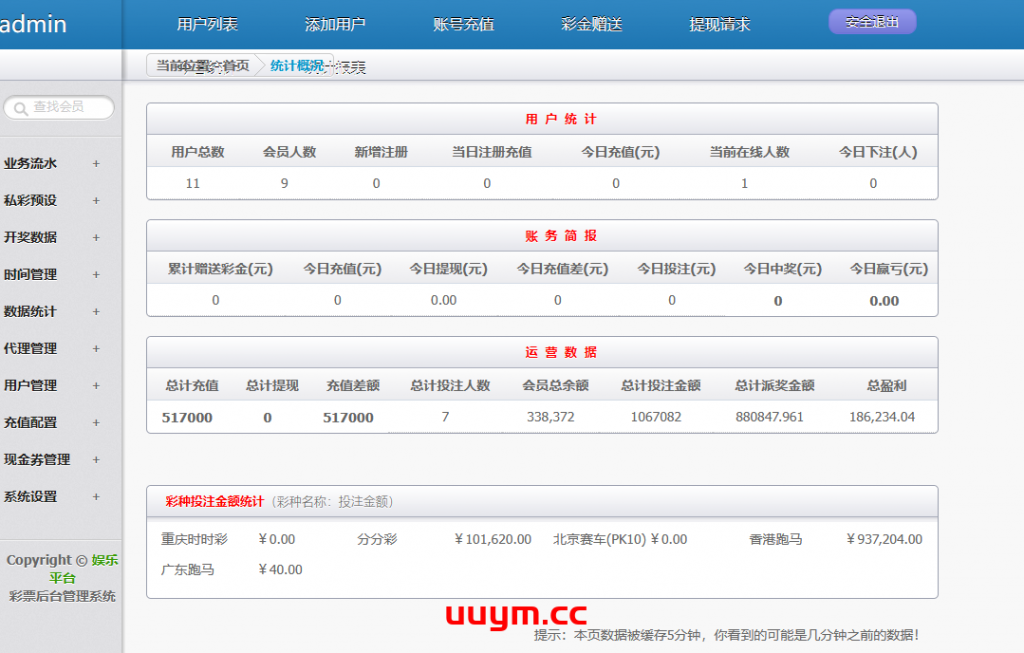Click the magnifier icon in search box
1024x653 pixels.
coord(20,108)
